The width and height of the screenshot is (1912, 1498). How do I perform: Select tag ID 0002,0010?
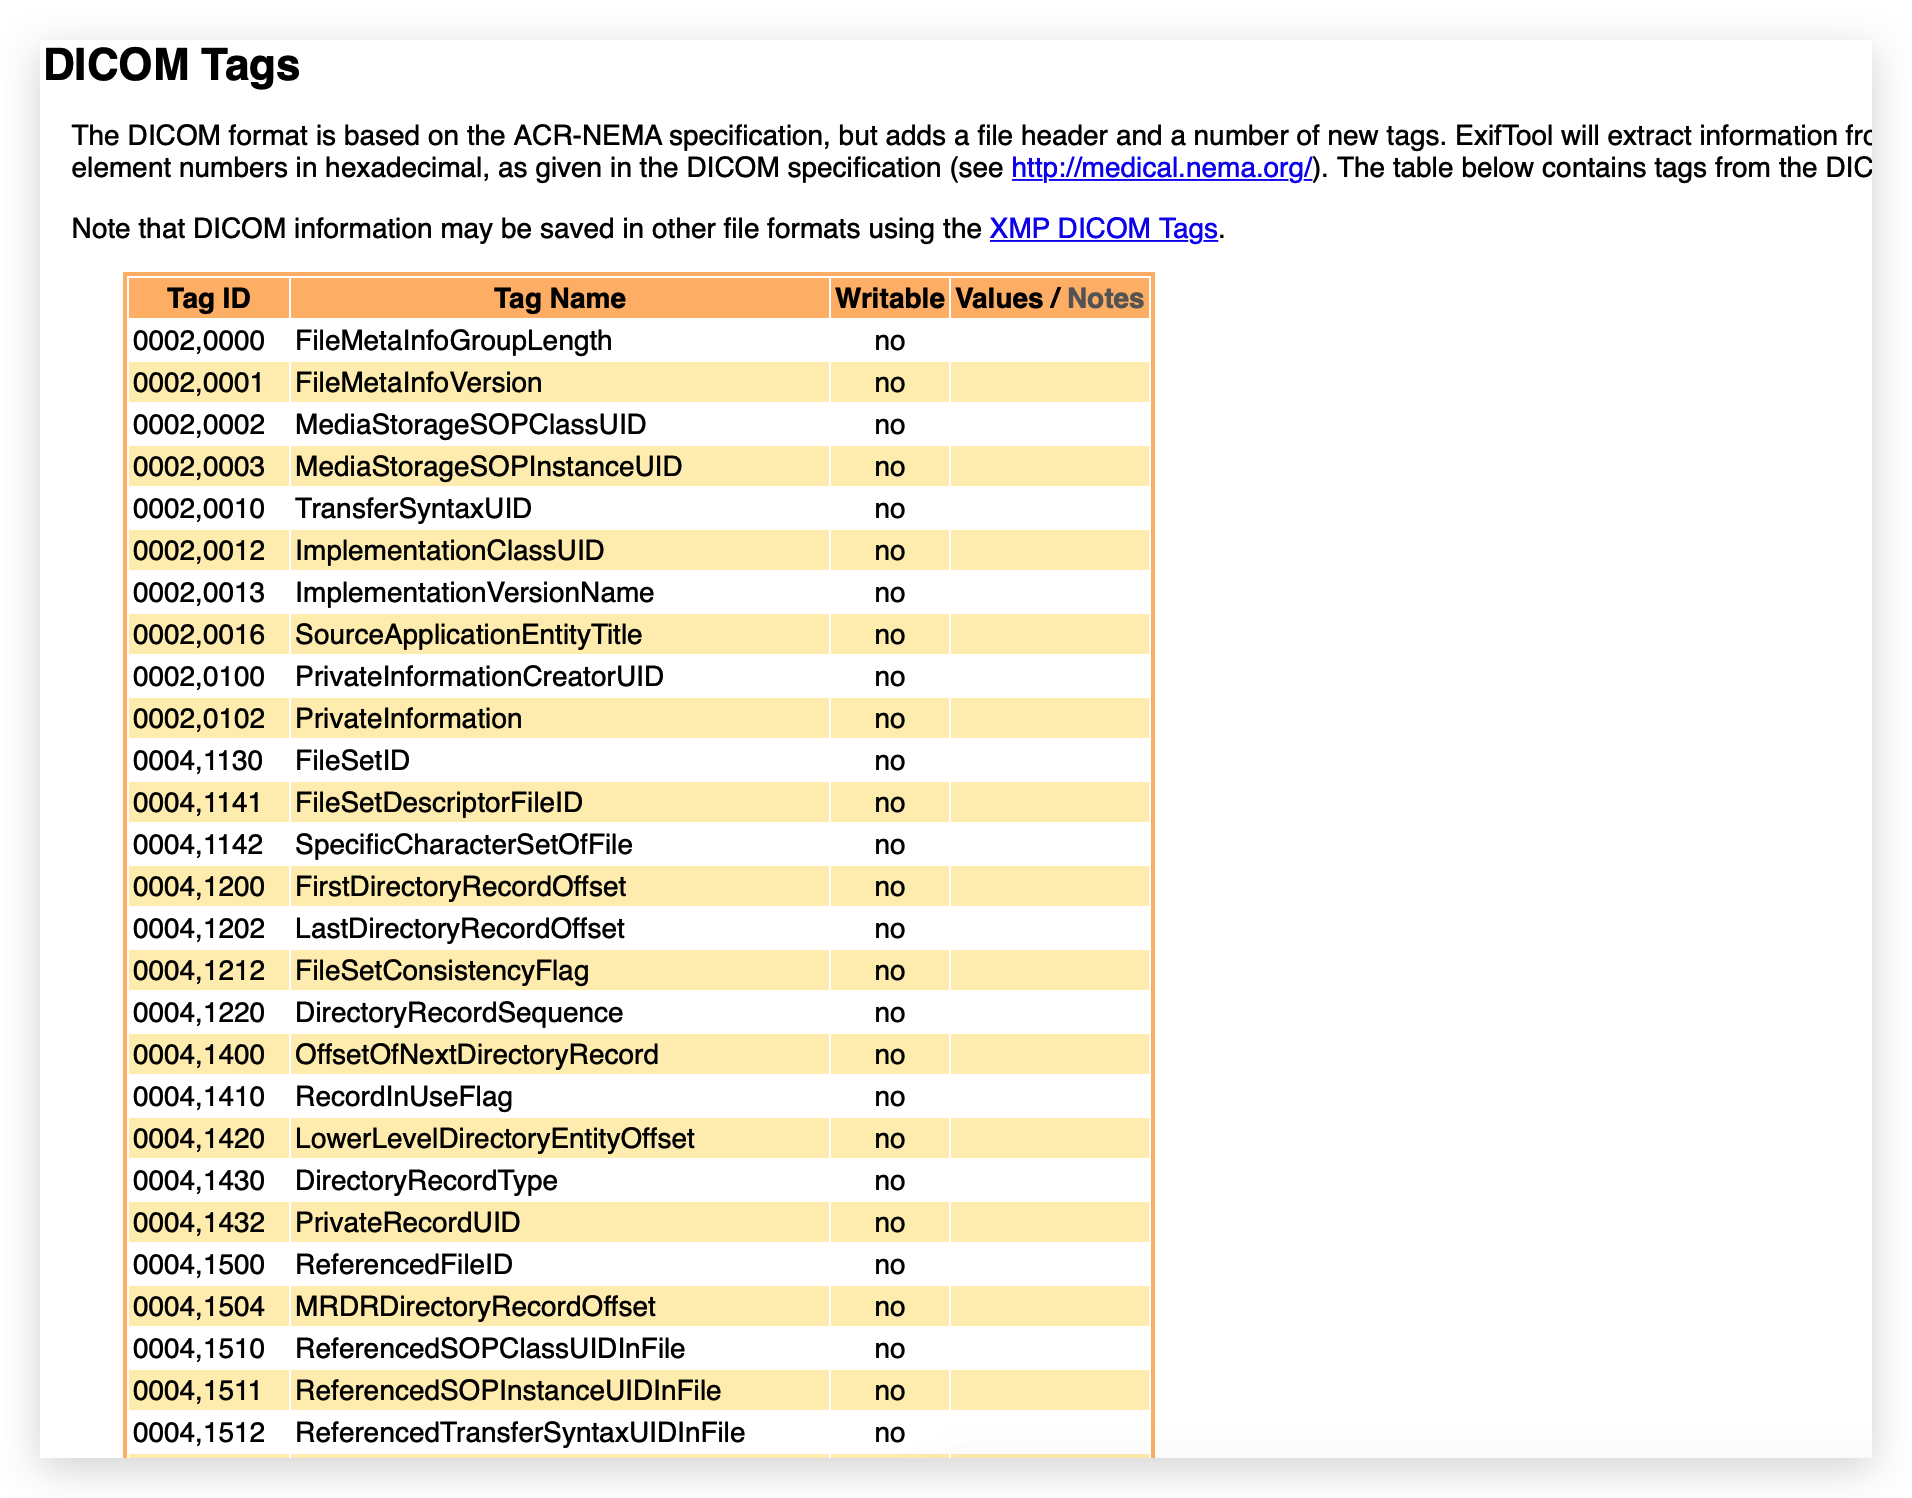click(x=199, y=509)
